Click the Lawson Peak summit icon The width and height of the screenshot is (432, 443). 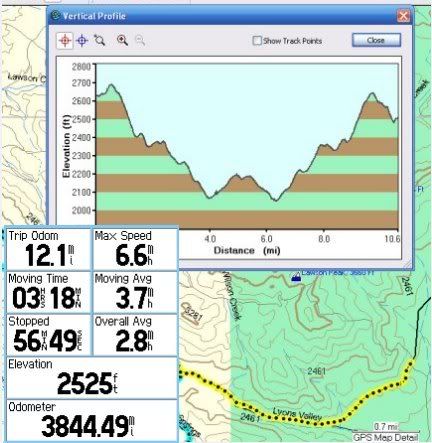point(295,276)
